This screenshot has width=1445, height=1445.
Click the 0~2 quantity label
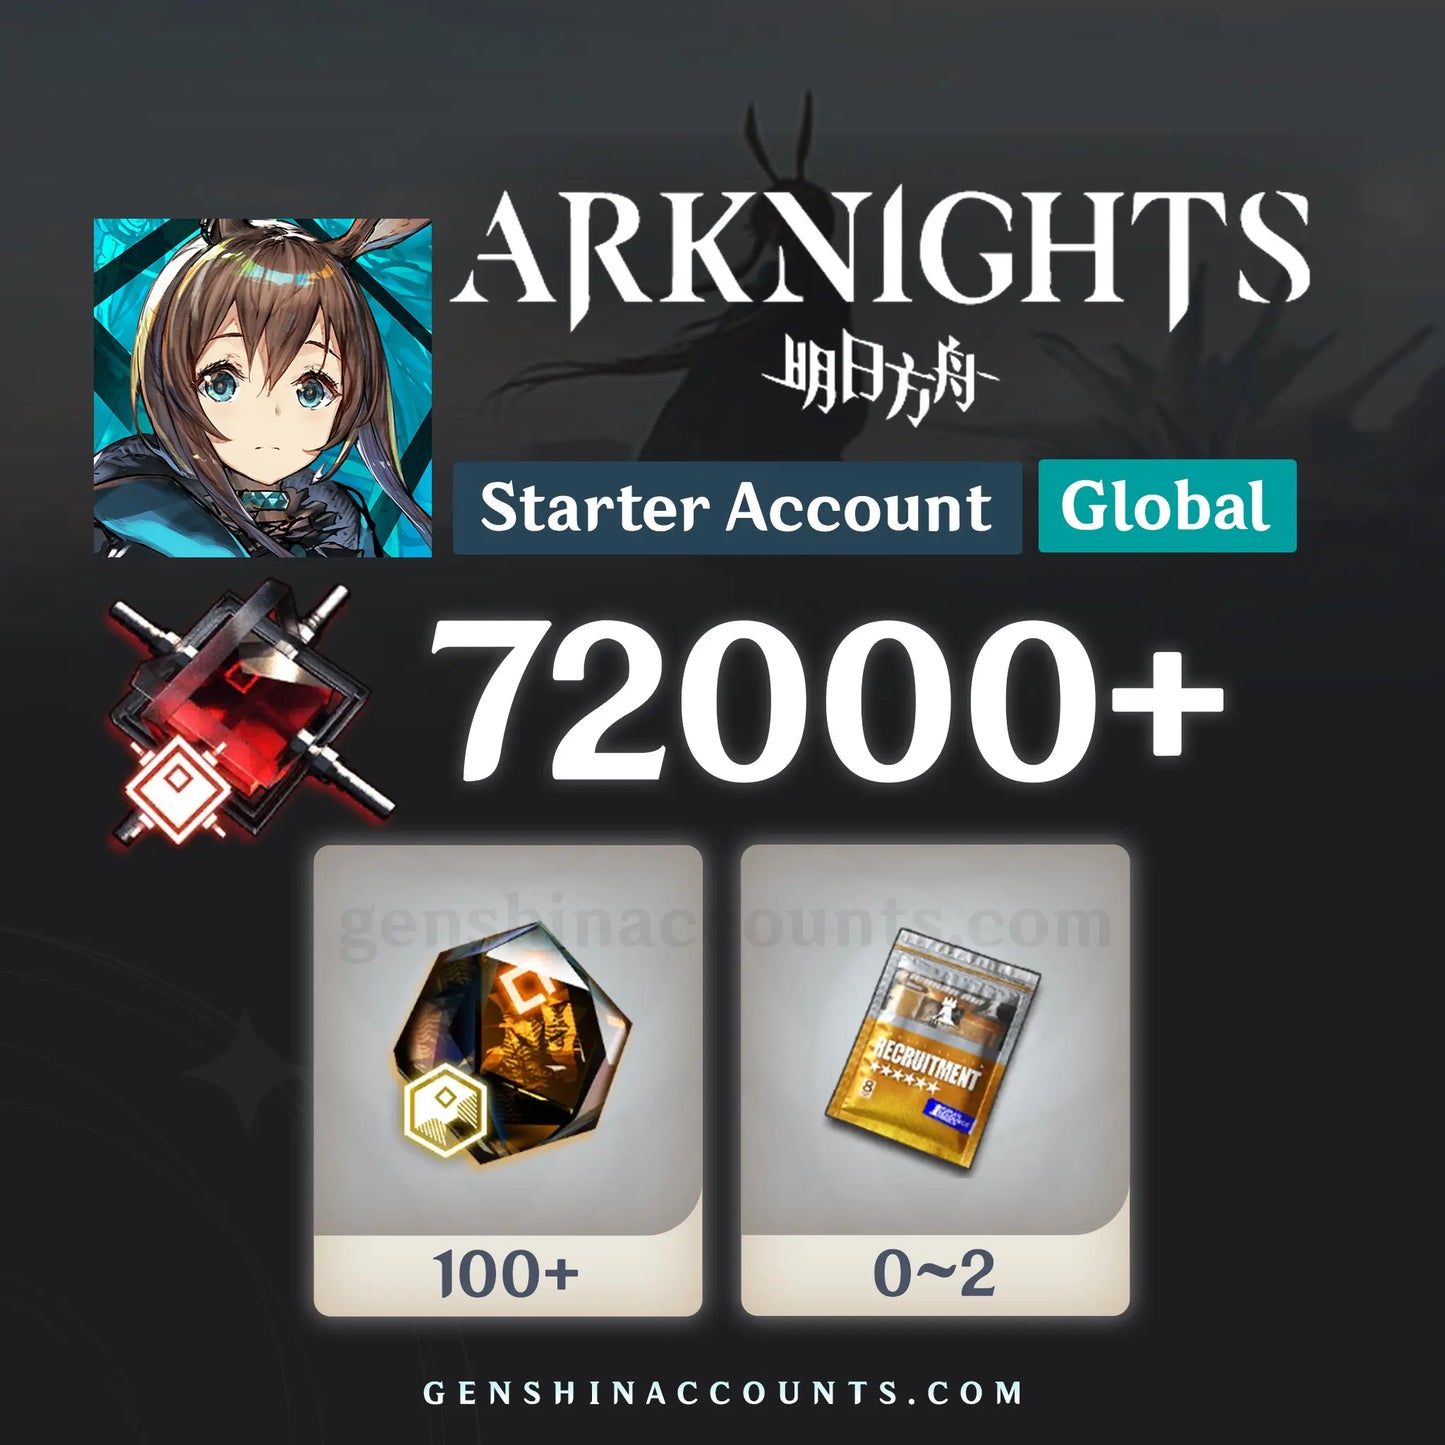934,1274
